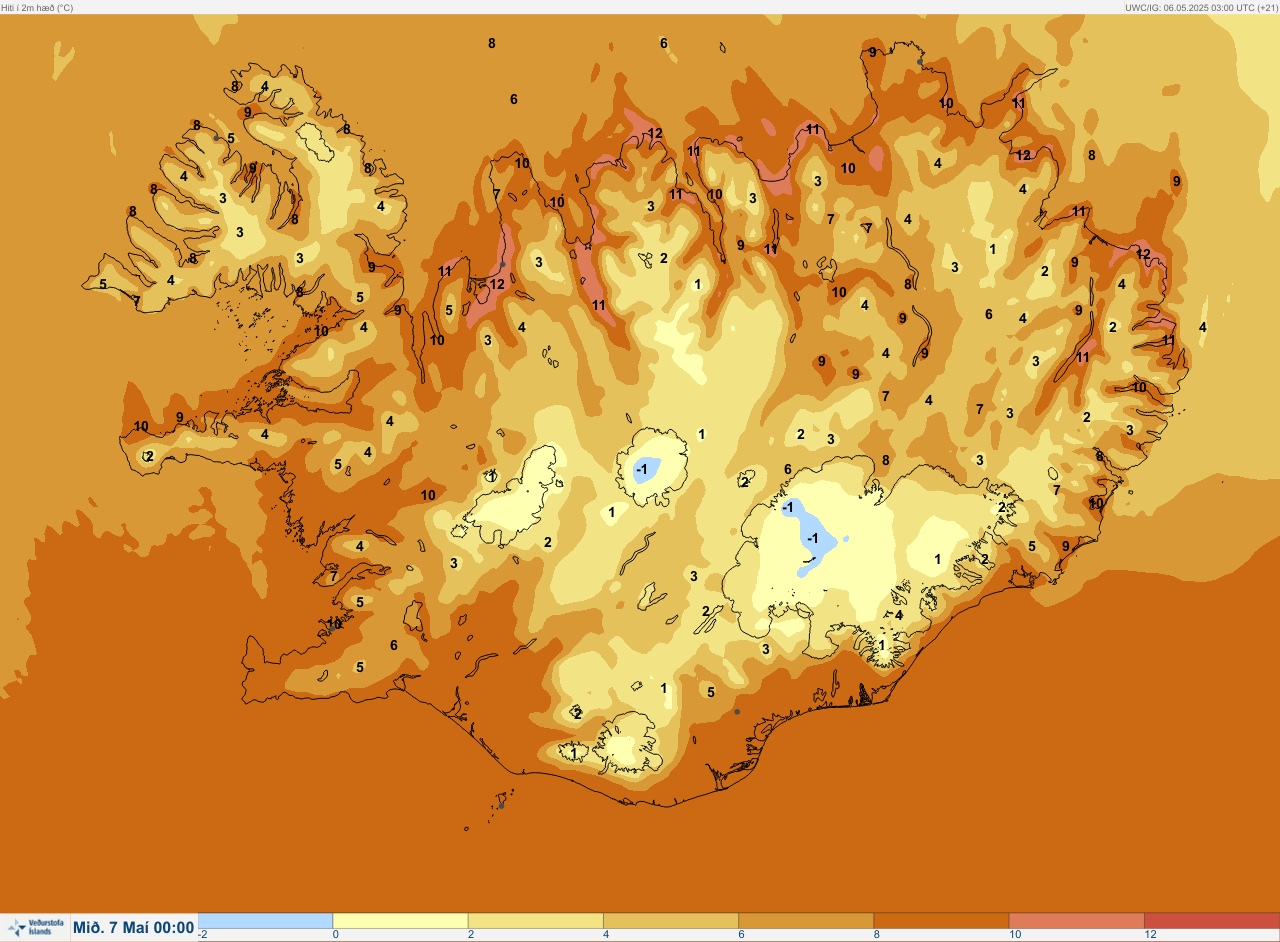This screenshot has height=942, width=1280.
Task: Click the forecast time Mið. 7 Maí 00:00
Action: tap(134, 928)
